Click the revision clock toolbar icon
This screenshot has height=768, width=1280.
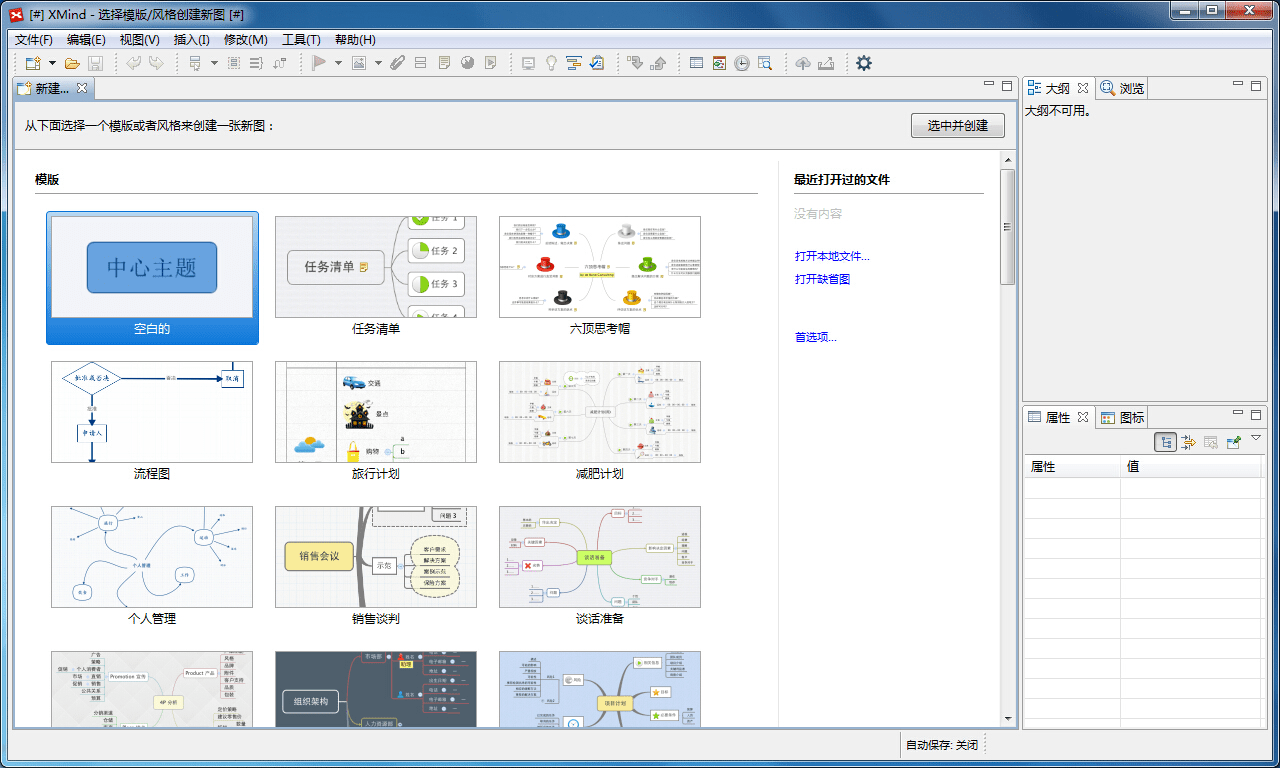[742, 63]
